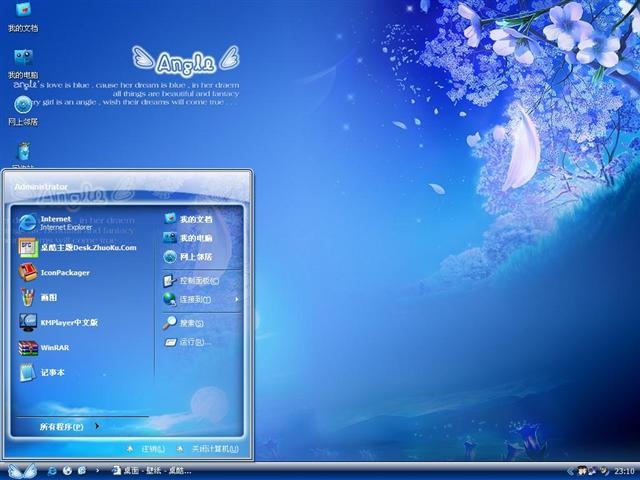Screen dimensions: 640x480
Task: Open 控制面板 from Start menu
Action: coord(197,280)
